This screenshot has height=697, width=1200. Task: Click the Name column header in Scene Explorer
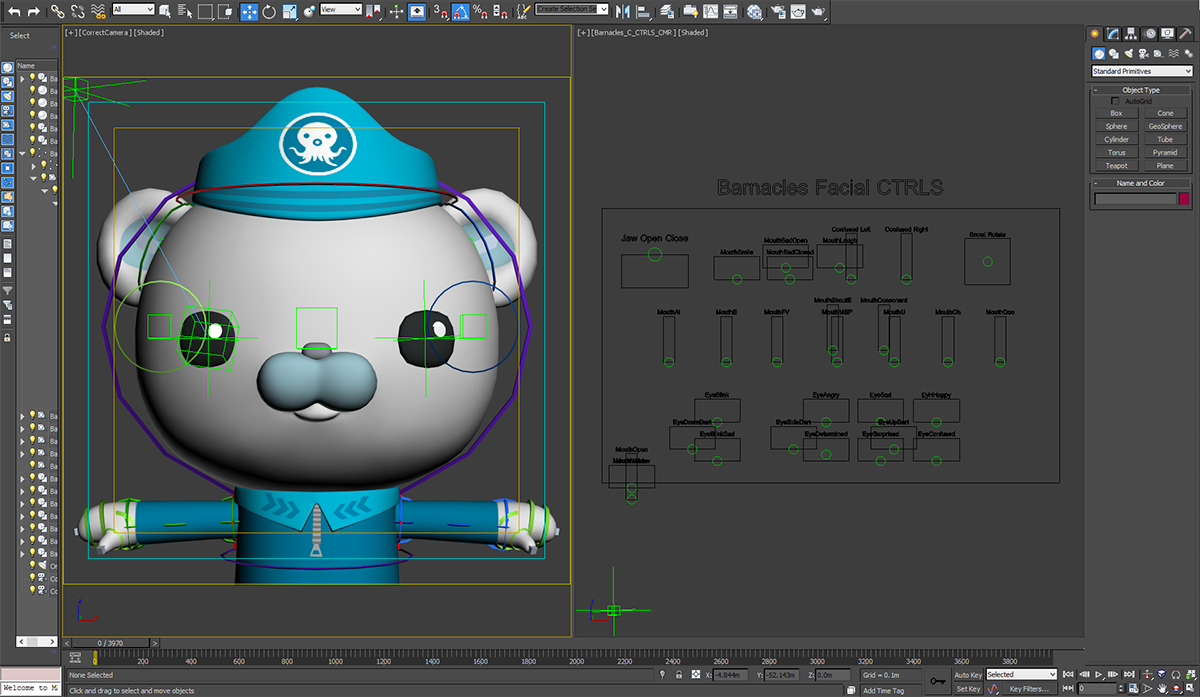38,65
